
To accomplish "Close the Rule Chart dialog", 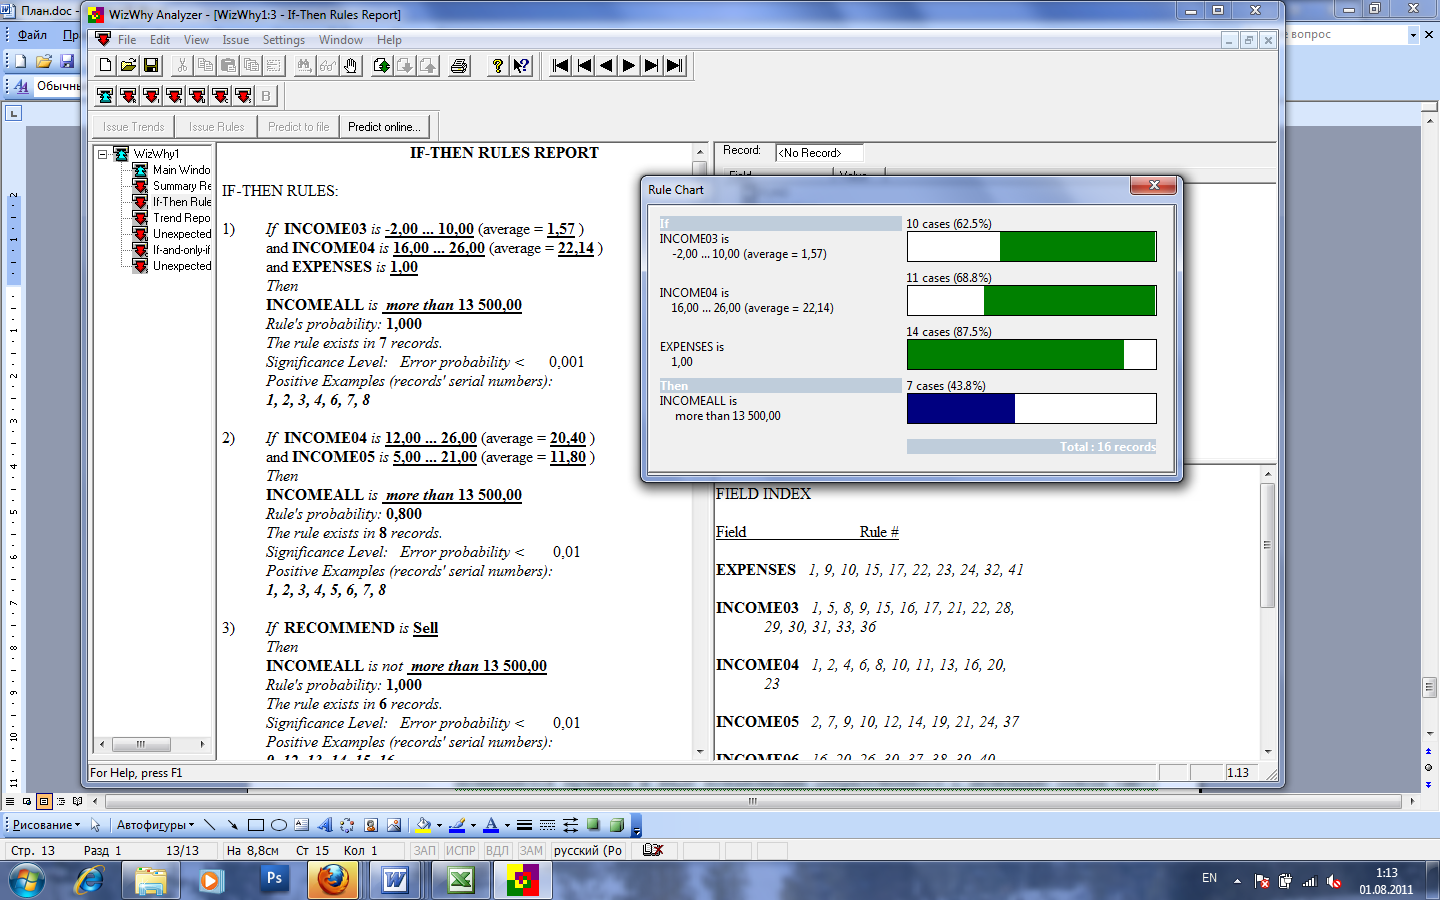I will [1154, 186].
